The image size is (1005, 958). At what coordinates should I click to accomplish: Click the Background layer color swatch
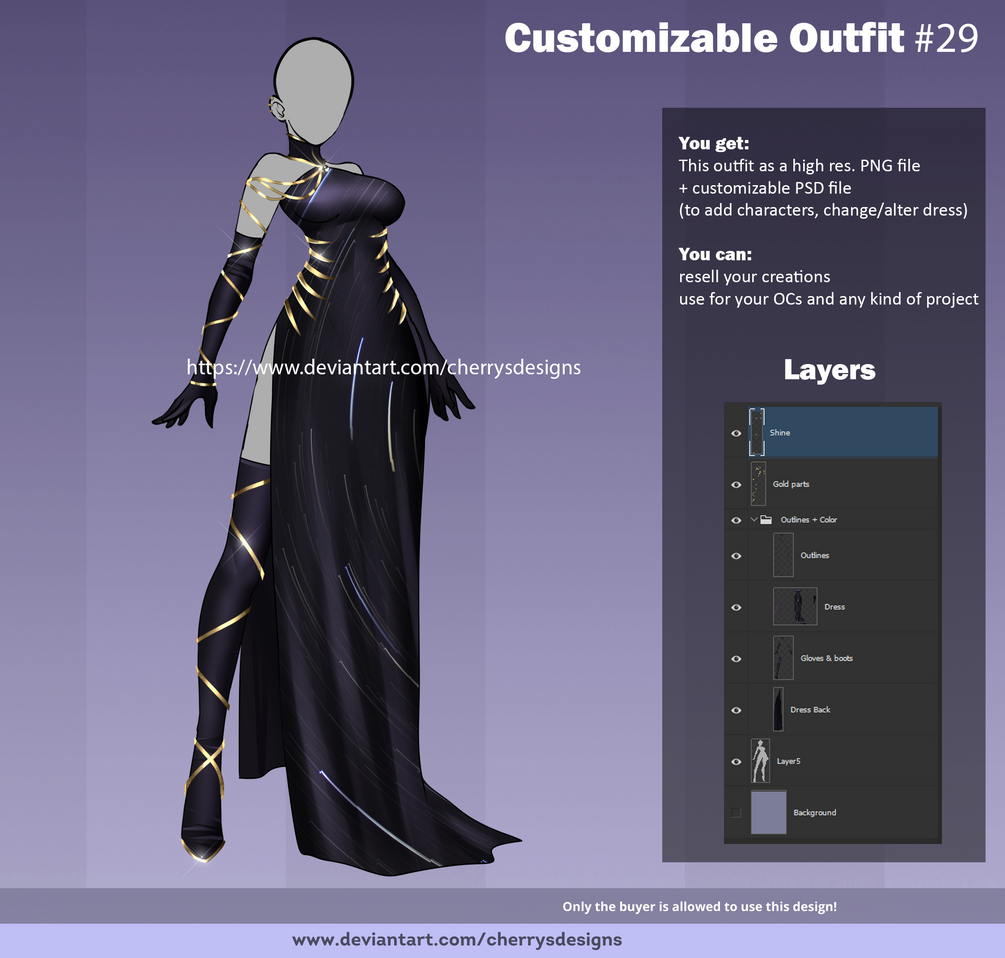[x=768, y=812]
